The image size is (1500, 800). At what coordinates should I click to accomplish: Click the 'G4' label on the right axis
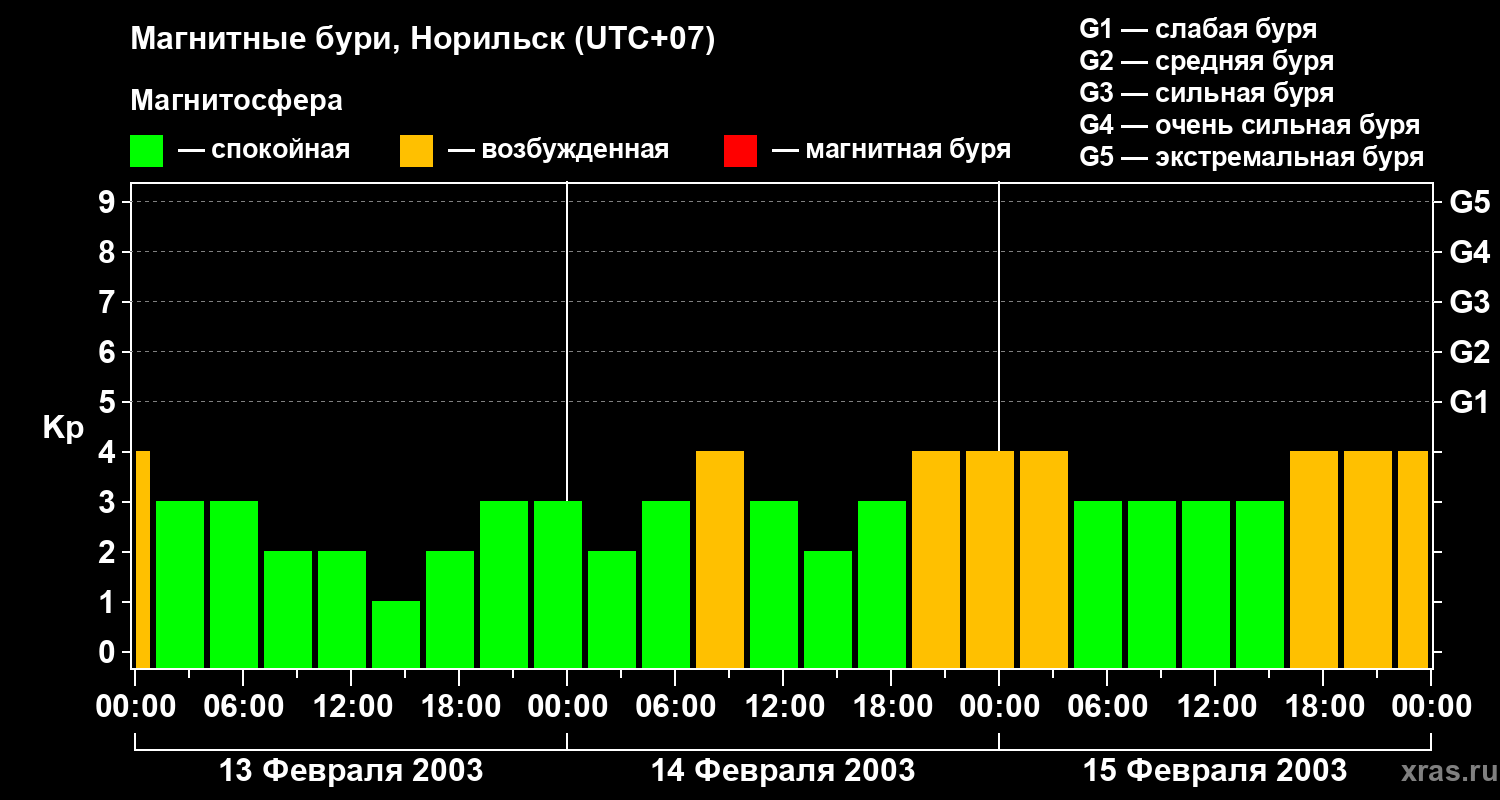tap(1469, 253)
